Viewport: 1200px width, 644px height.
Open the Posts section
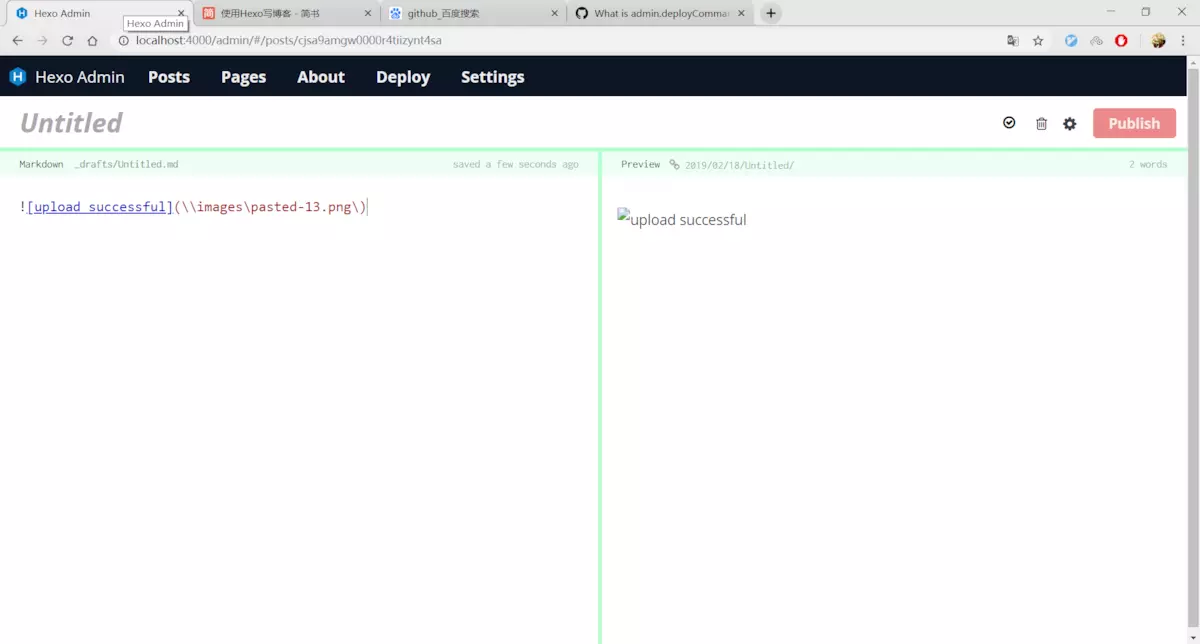pos(169,77)
